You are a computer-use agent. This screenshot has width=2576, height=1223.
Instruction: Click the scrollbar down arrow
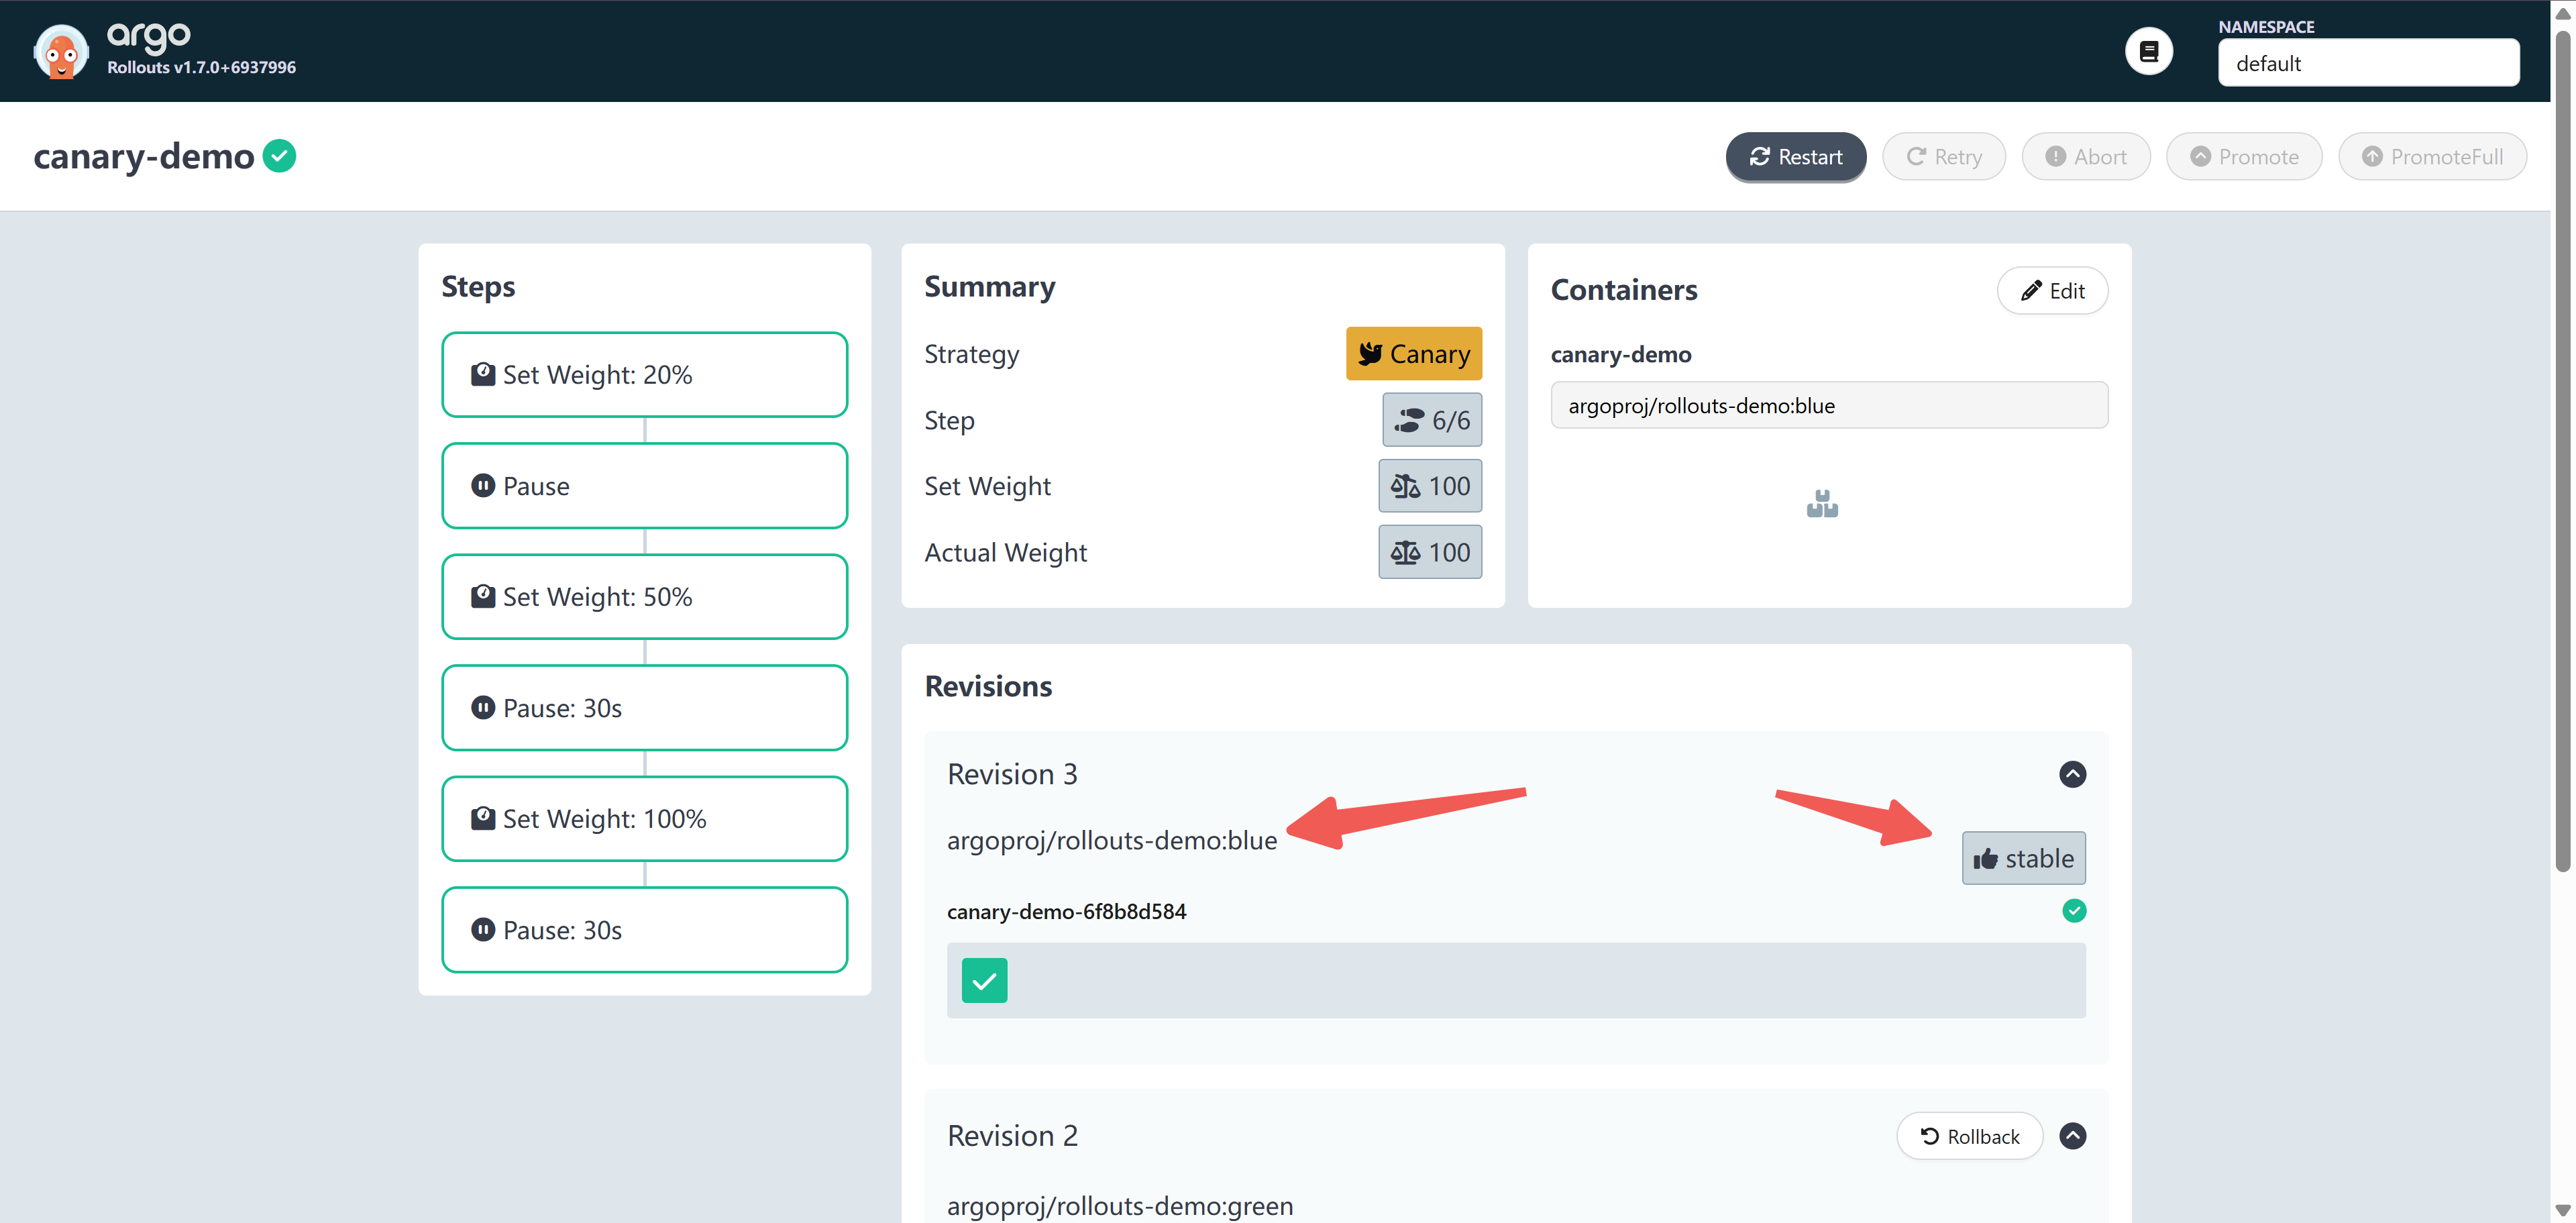click(2562, 1210)
